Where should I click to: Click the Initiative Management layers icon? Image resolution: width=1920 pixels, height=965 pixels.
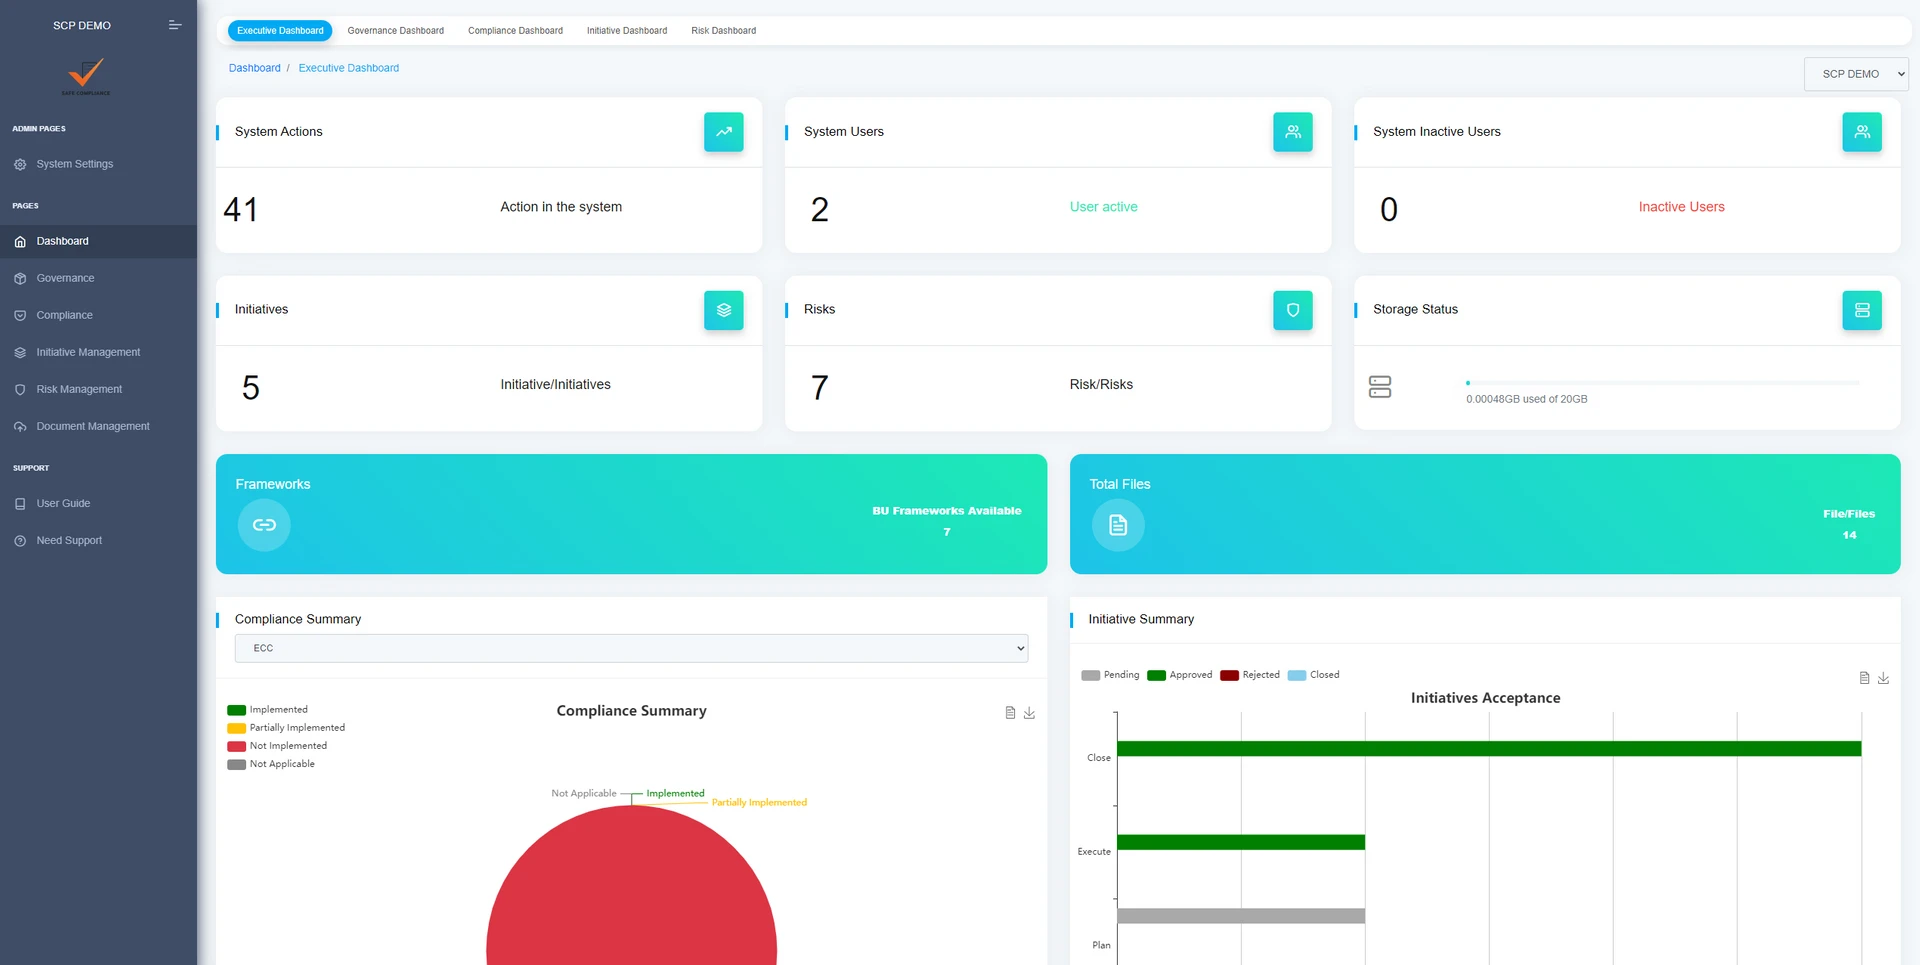20,352
